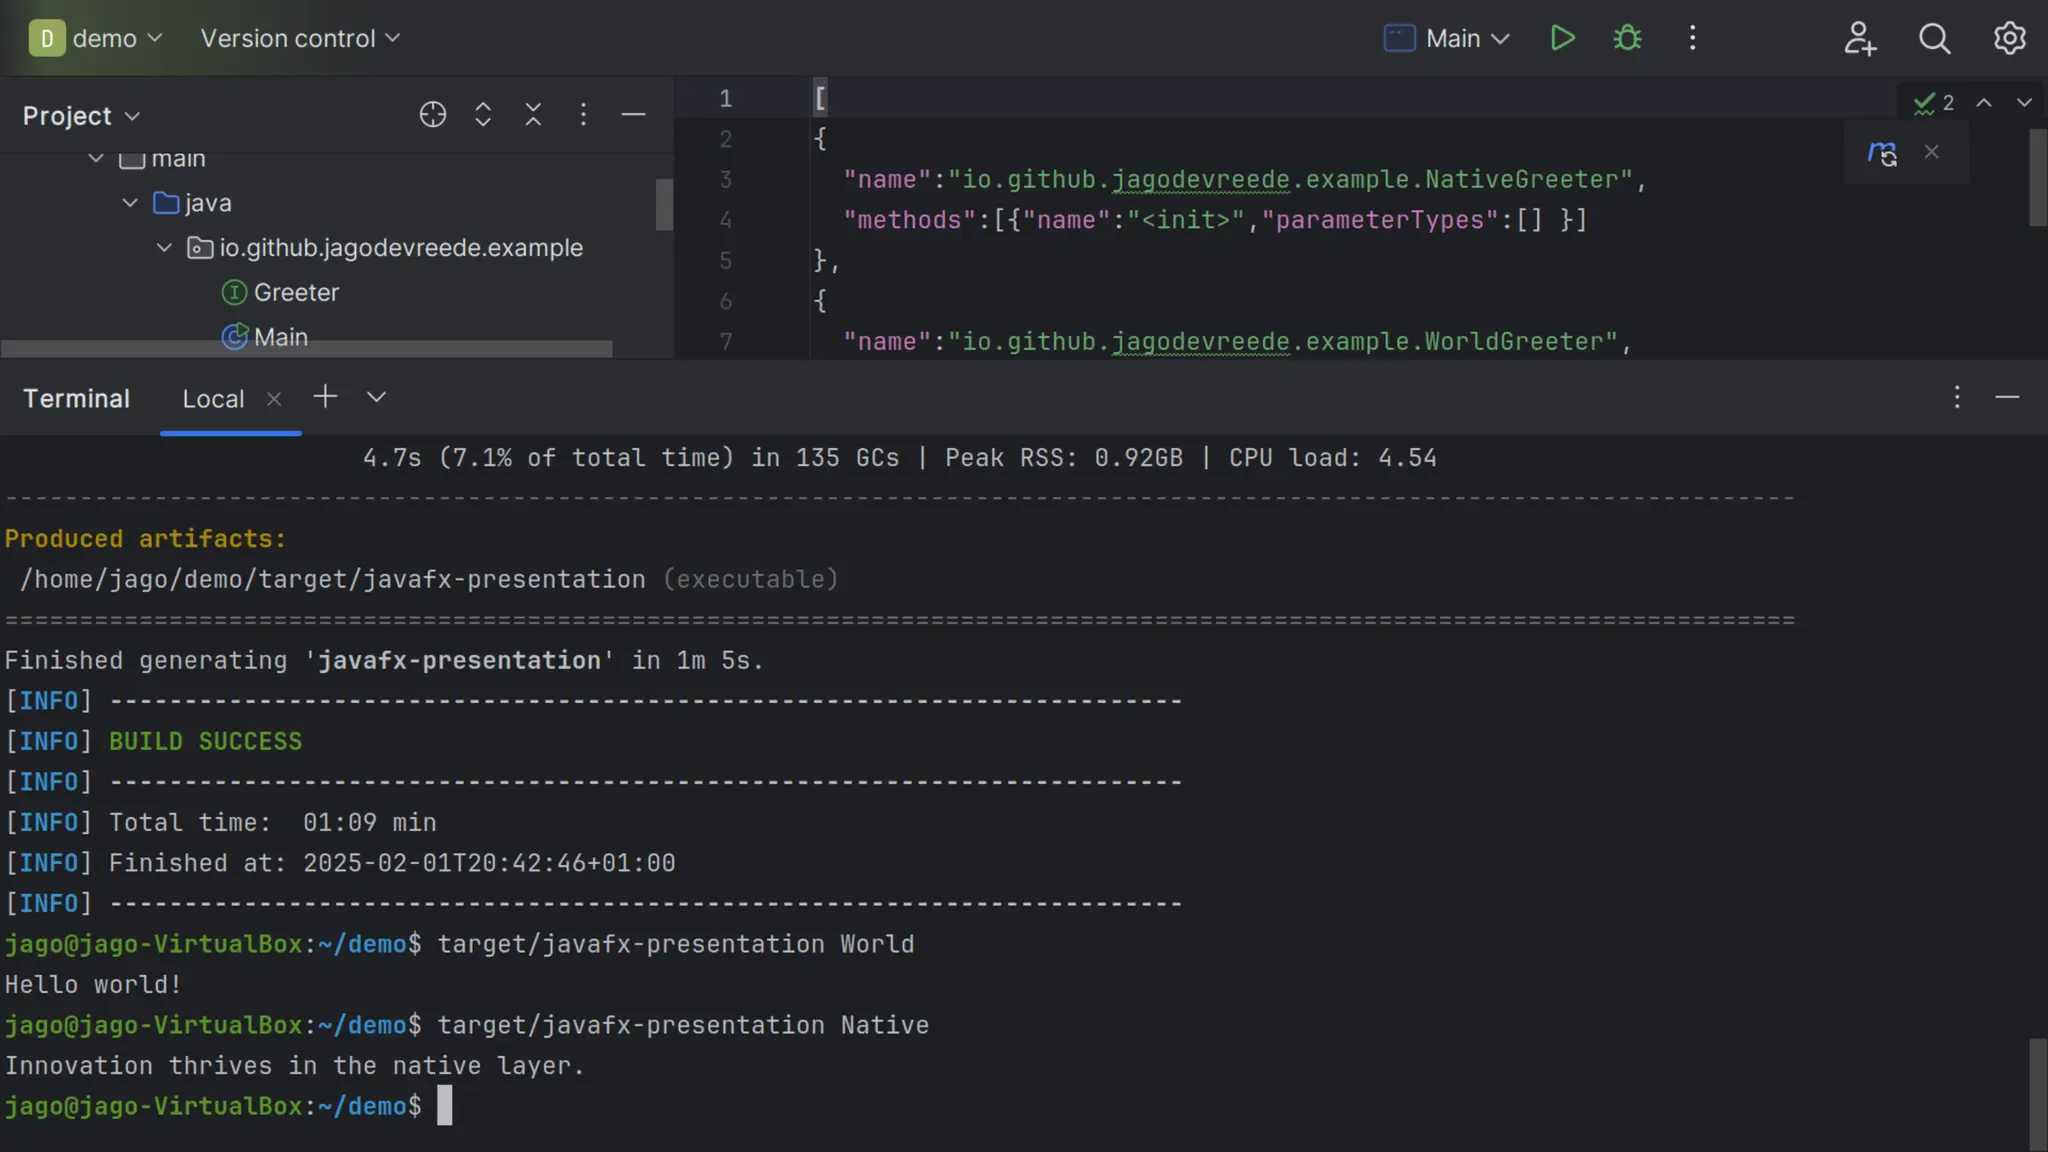Click the Project tree horizontal scrollbar

click(306, 349)
